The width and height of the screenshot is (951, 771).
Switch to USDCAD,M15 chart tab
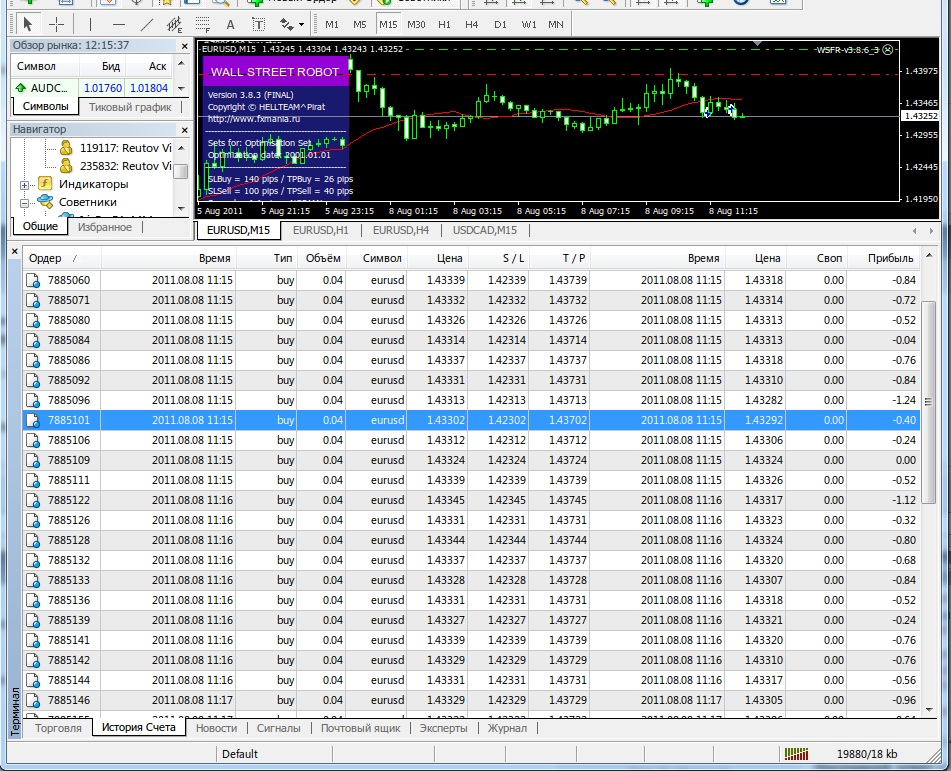[485, 230]
